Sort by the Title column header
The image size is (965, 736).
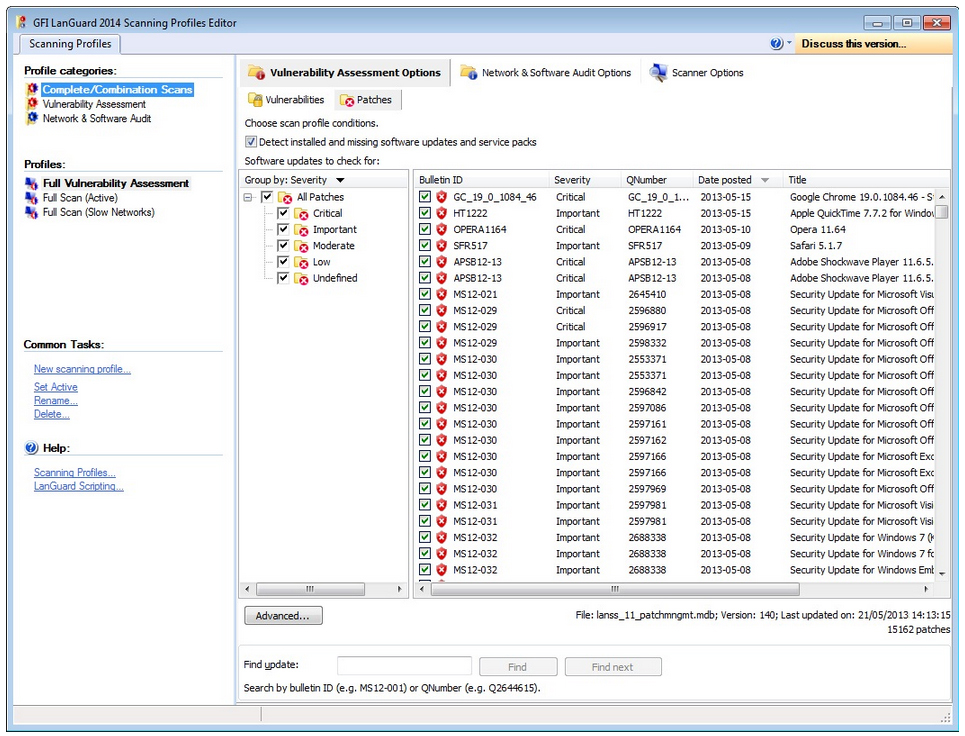[x=865, y=180]
